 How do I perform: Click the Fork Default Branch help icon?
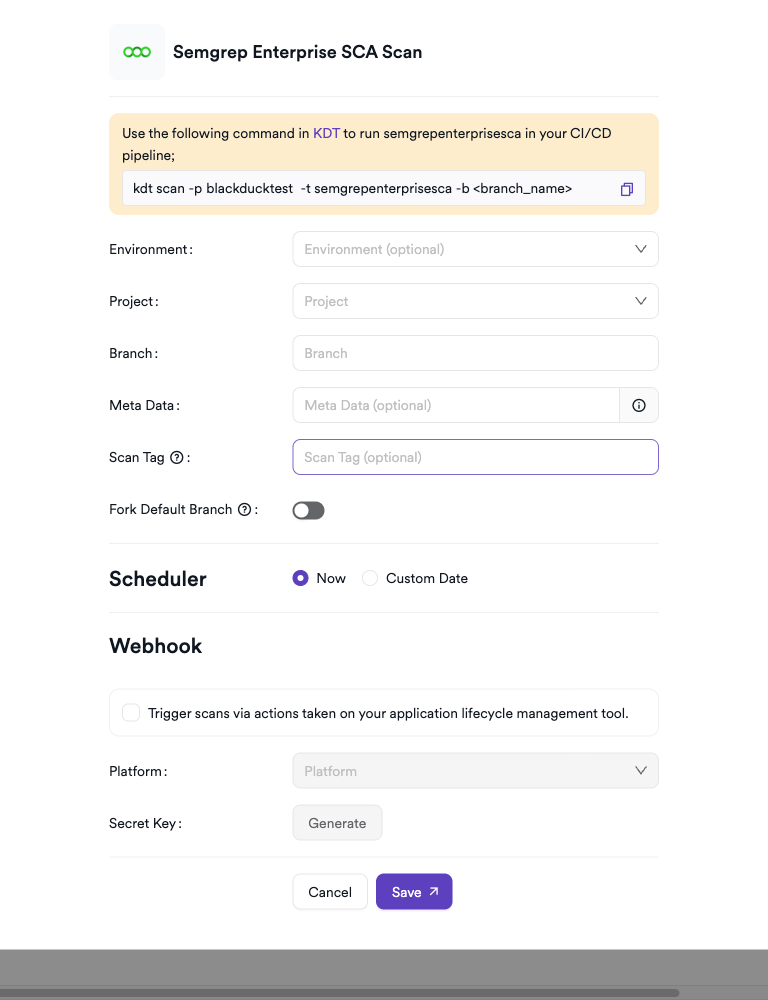244,509
